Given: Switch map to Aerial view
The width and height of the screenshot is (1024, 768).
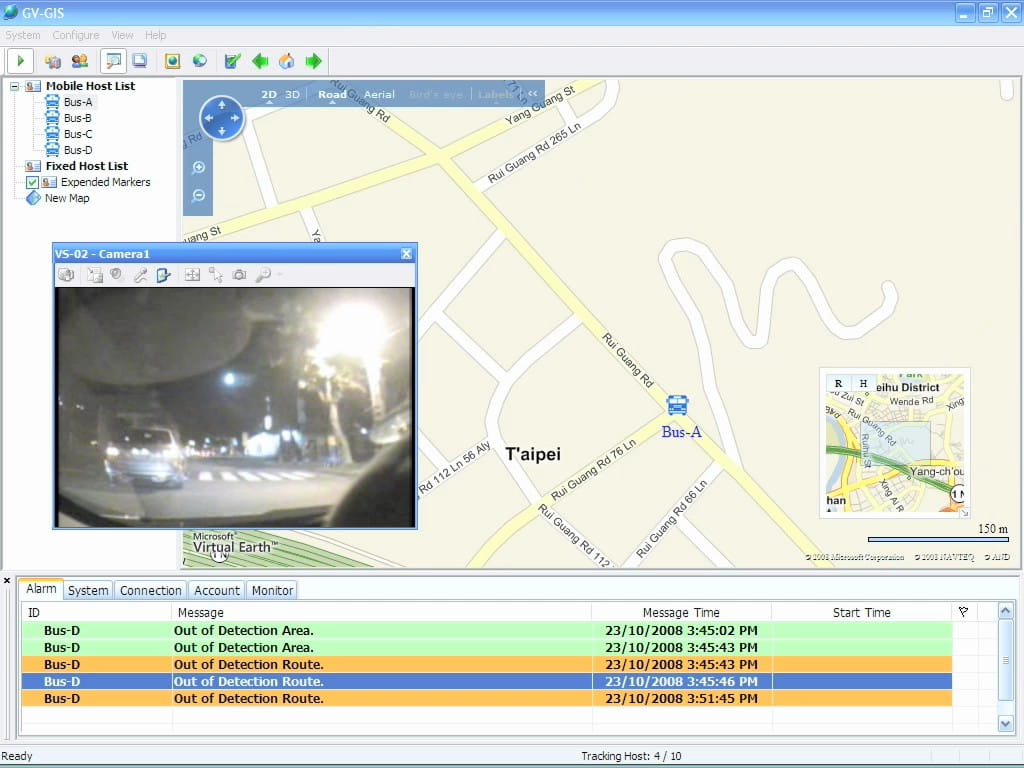Looking at the screenshot, I should [x=379, y=95].
